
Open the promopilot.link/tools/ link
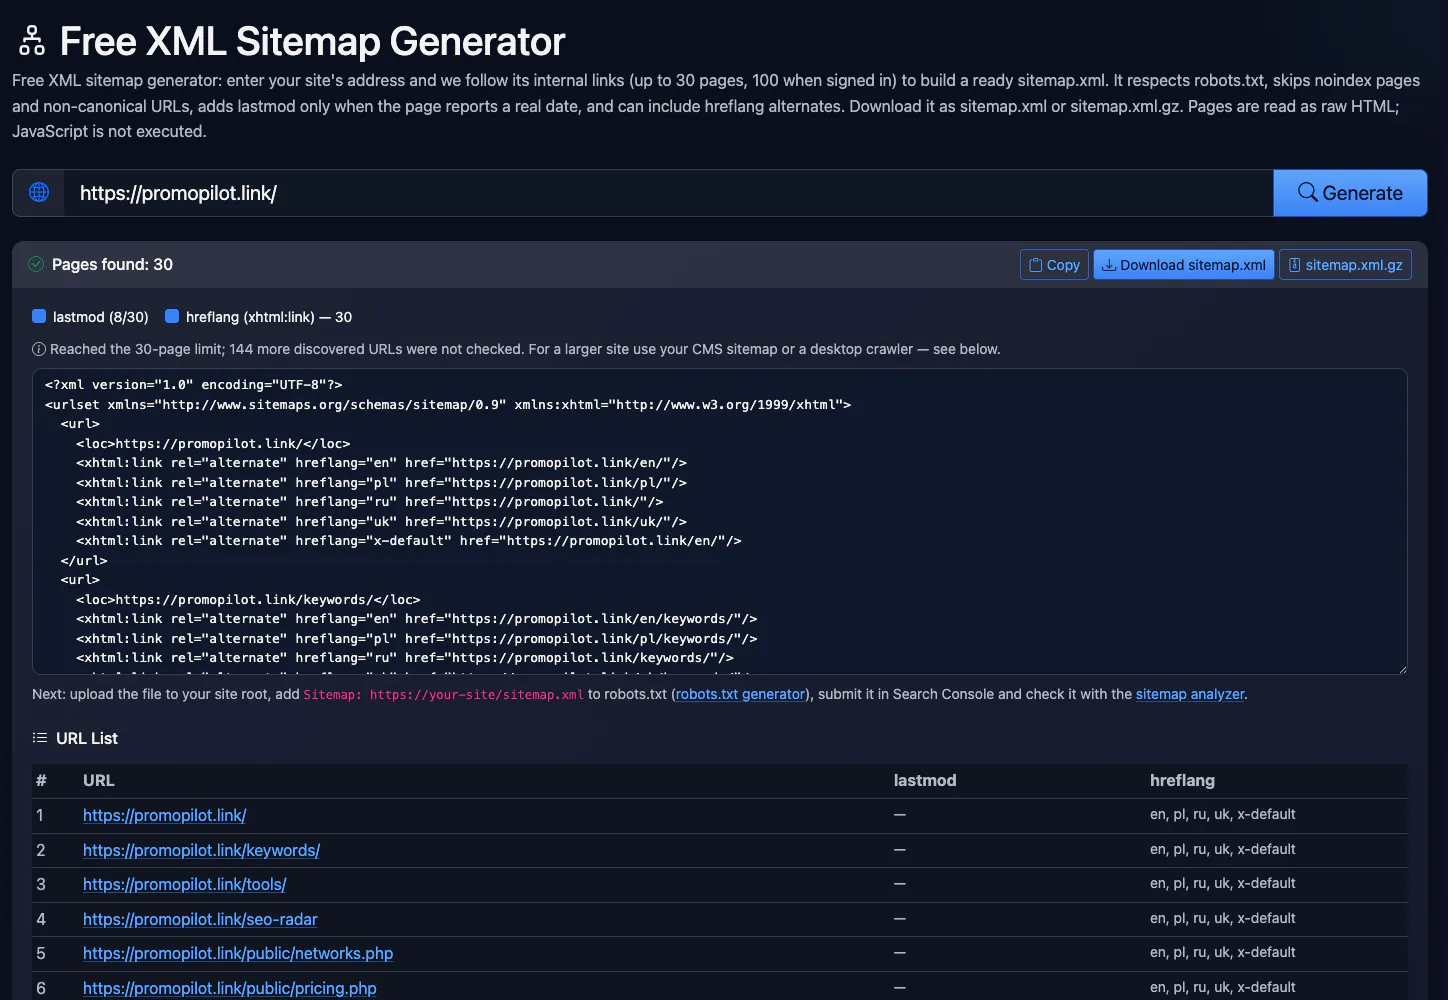[185, 885]
